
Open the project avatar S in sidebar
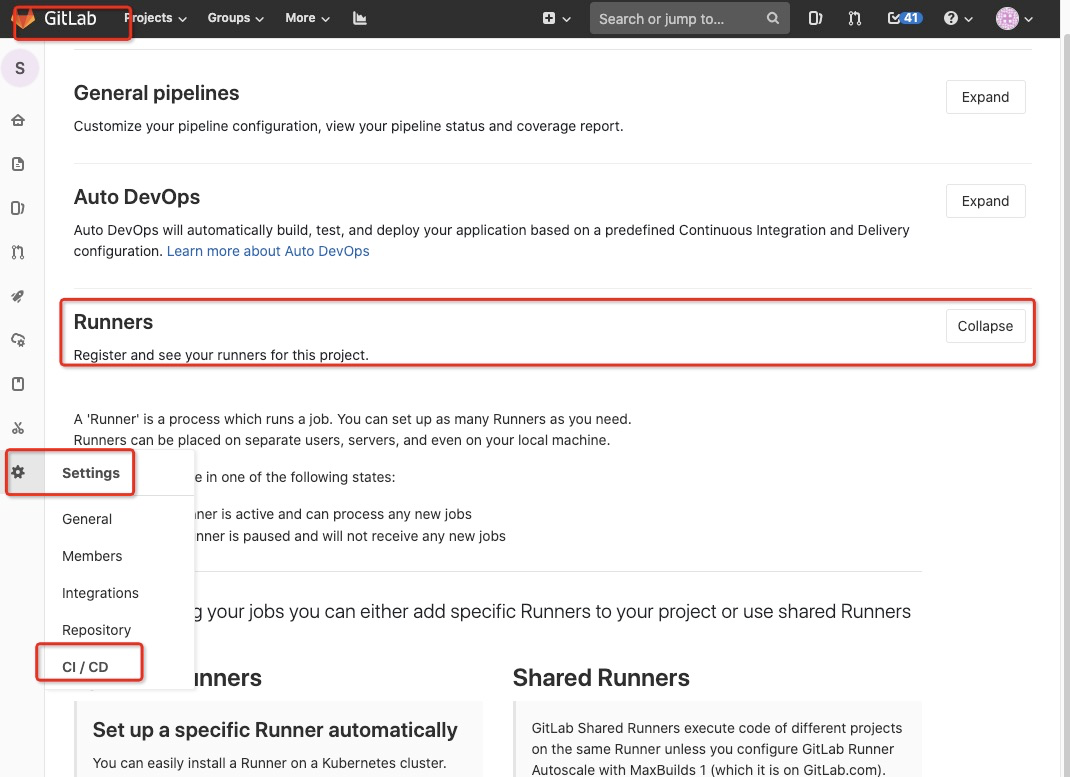(x=20, y=68)
